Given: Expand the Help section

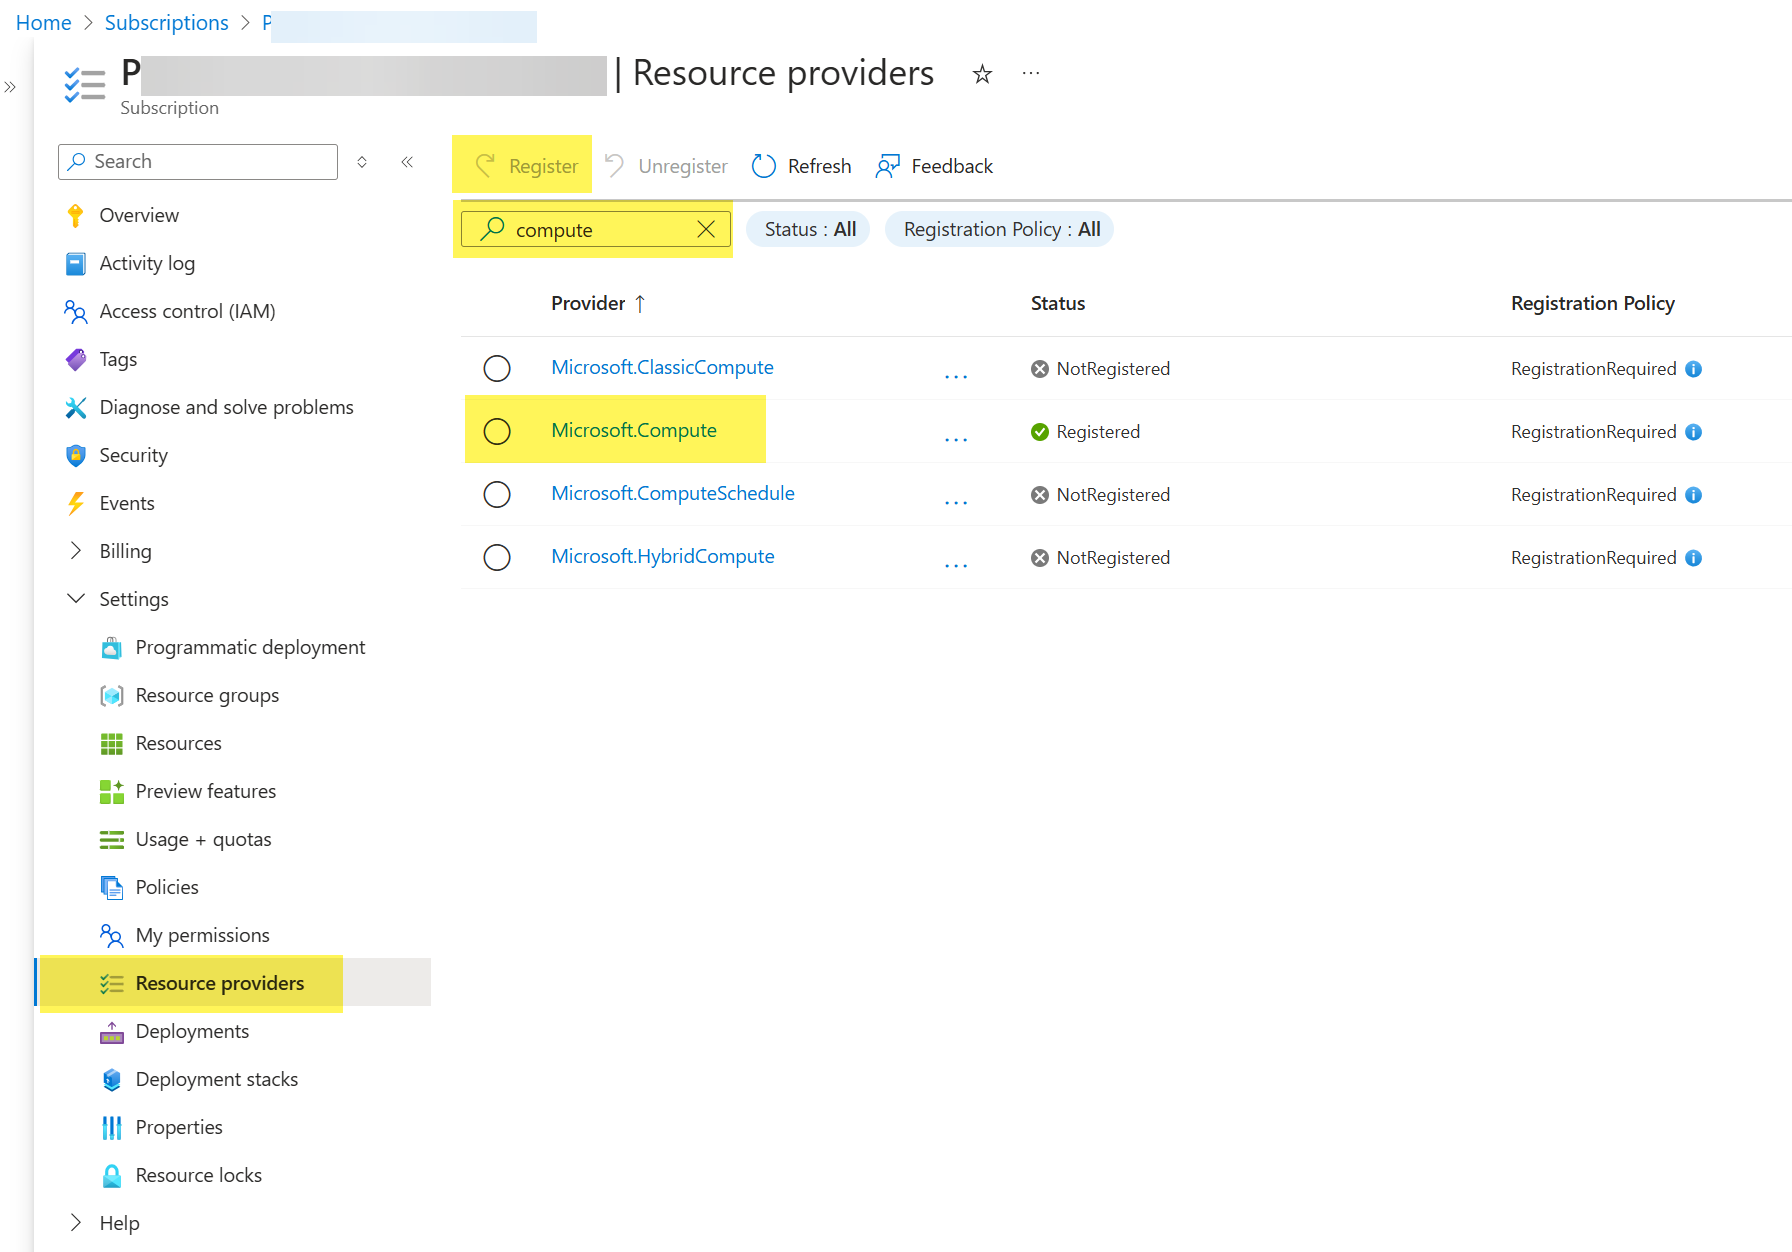Looking at the screenshot, I should 76,1223.
